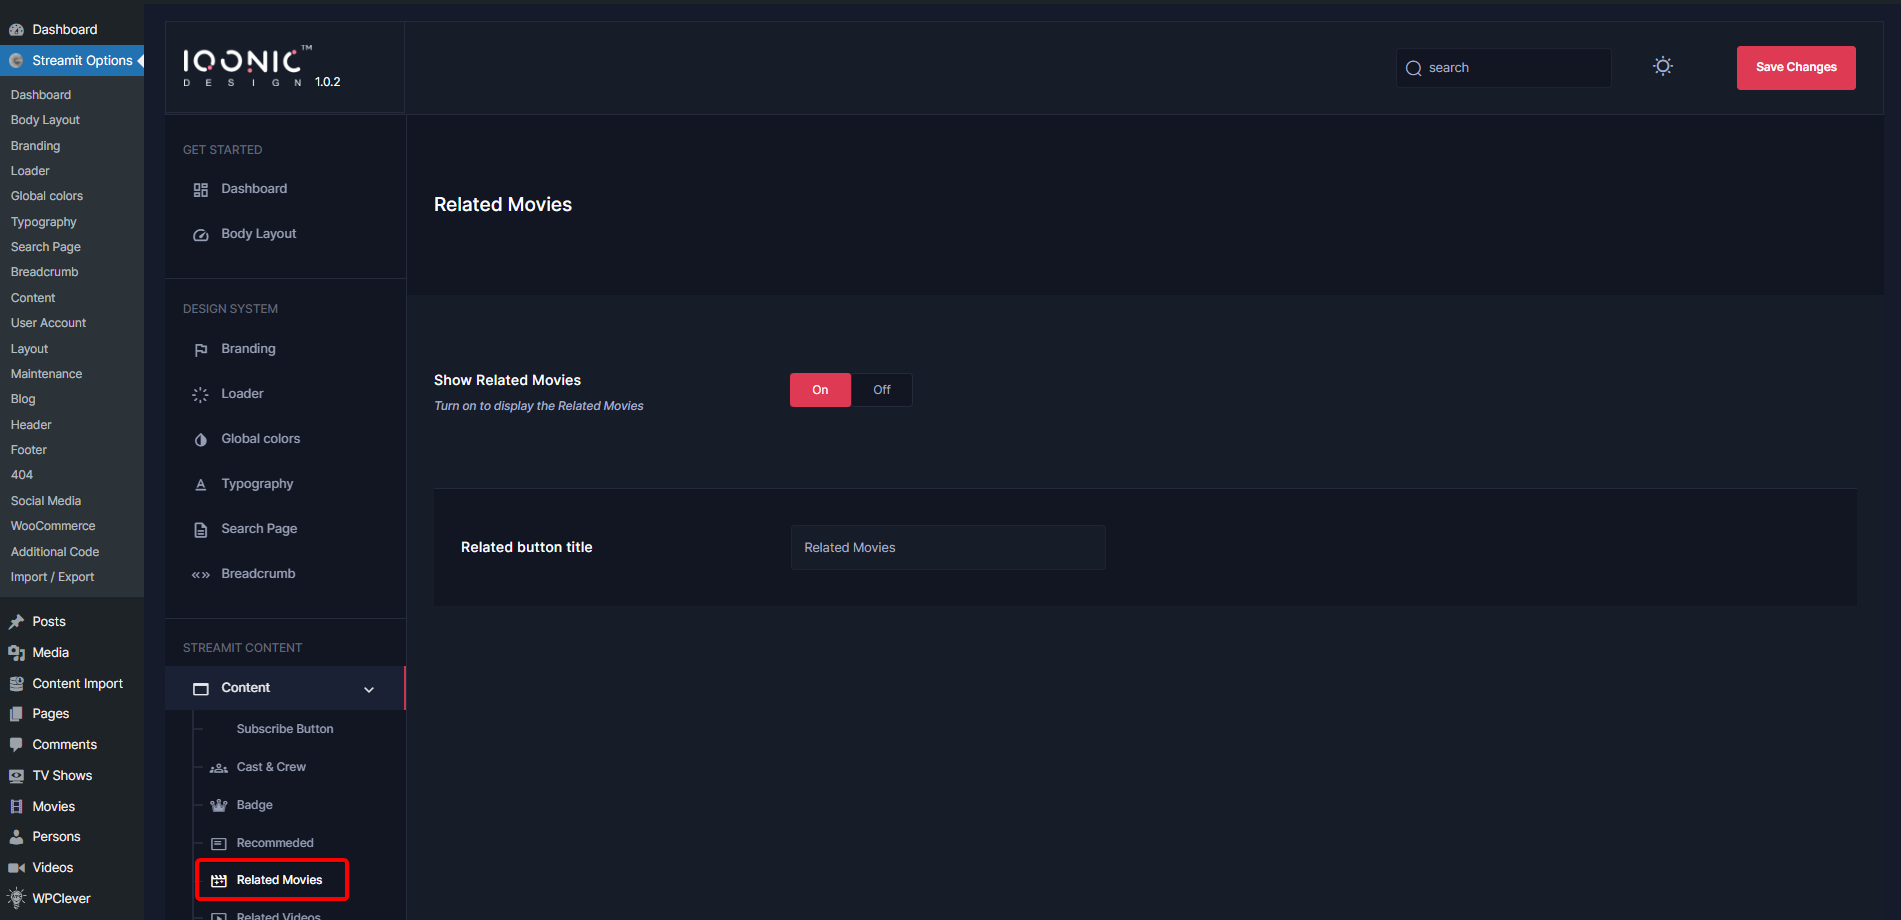Open Badge settings
The image size is (1901, 920).
pos(254,805)
